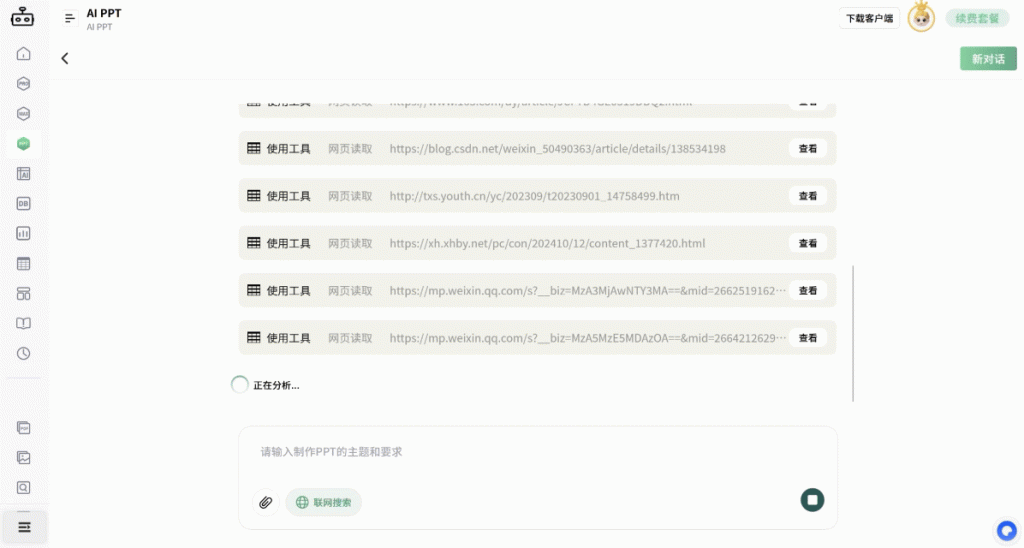Image resolution: width=1024 pixels, height=548 pixels.
Task: Attach a file with the paperclip icon
Action: [266, 502]
